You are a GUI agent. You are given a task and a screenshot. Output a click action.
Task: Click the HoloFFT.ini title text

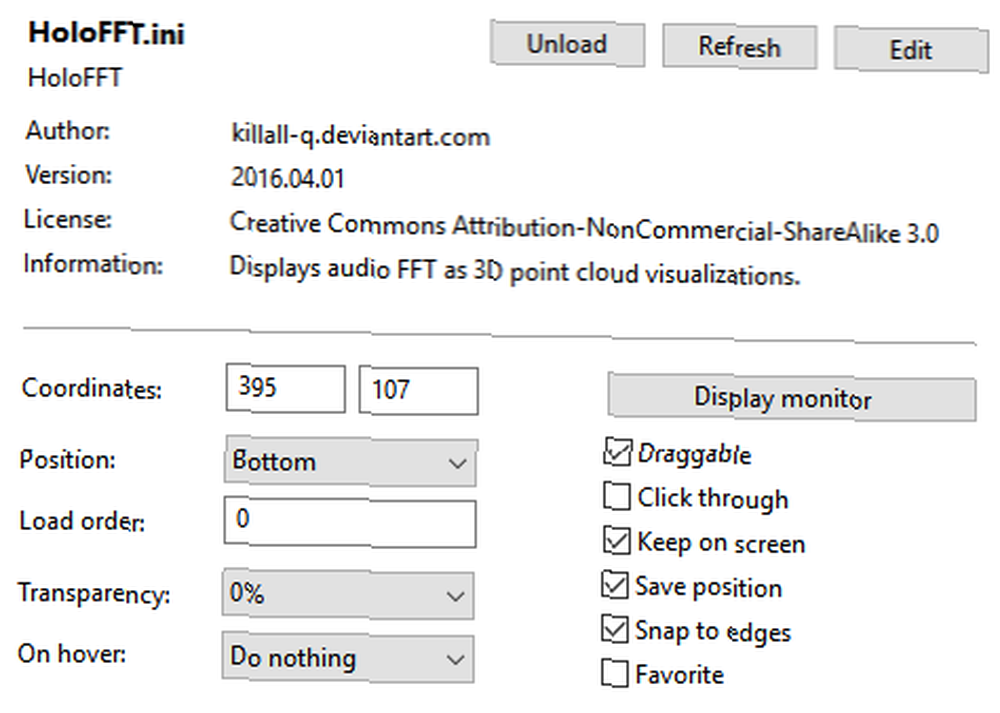tap(107, 33)
